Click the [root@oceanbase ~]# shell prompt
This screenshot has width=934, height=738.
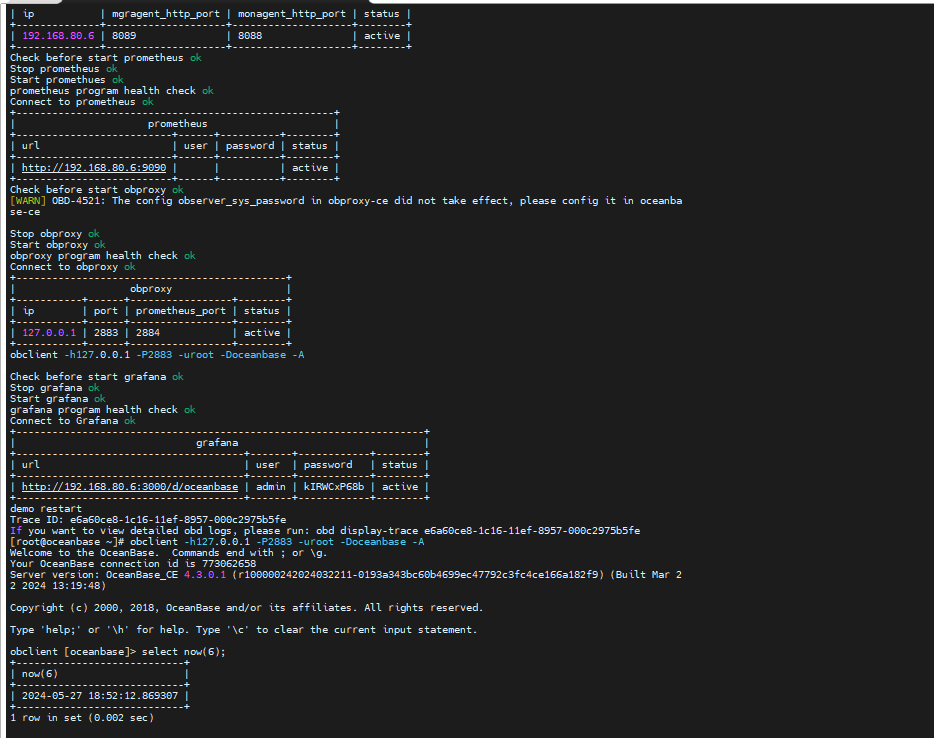tap(67, 542)
